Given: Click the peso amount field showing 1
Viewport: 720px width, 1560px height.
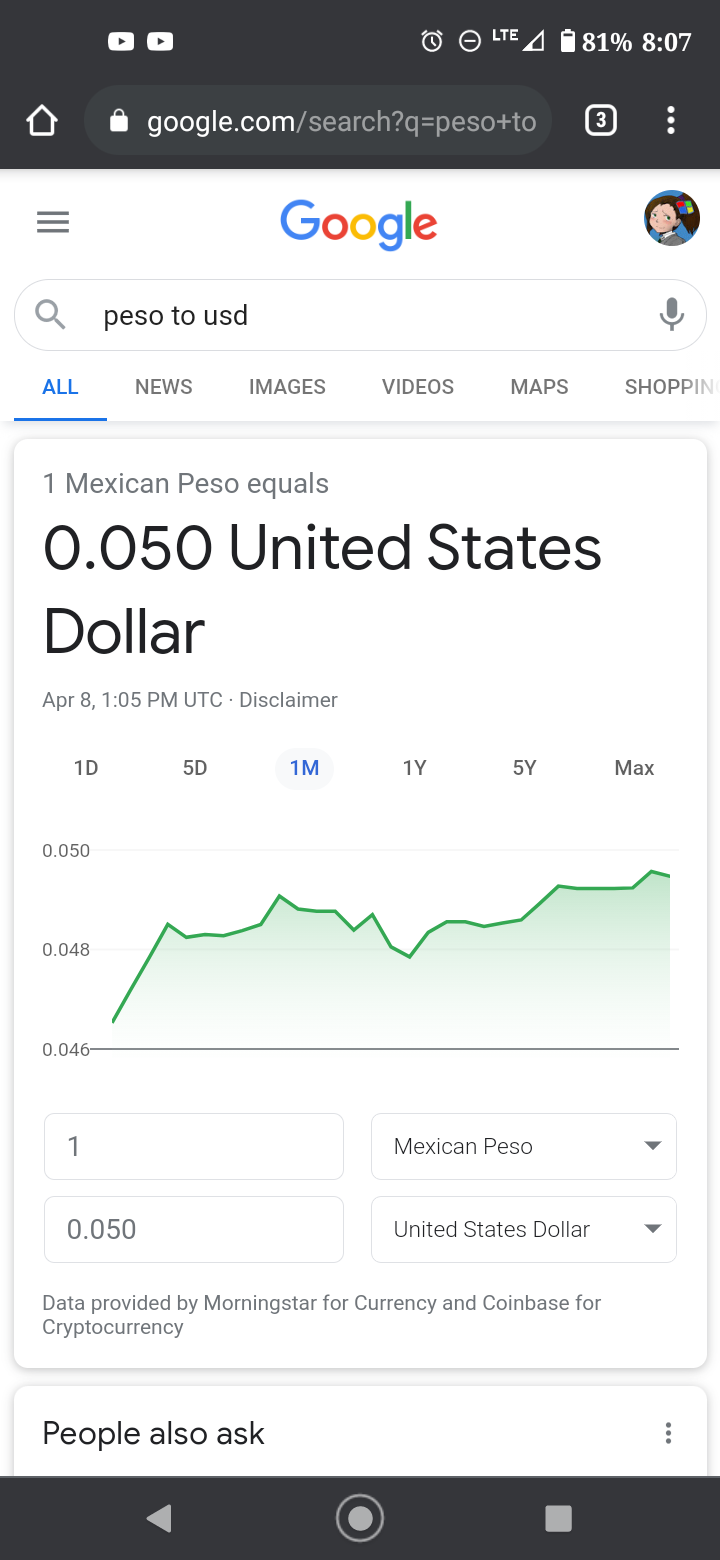Looking at the screenshot, I should [194, 1146].
